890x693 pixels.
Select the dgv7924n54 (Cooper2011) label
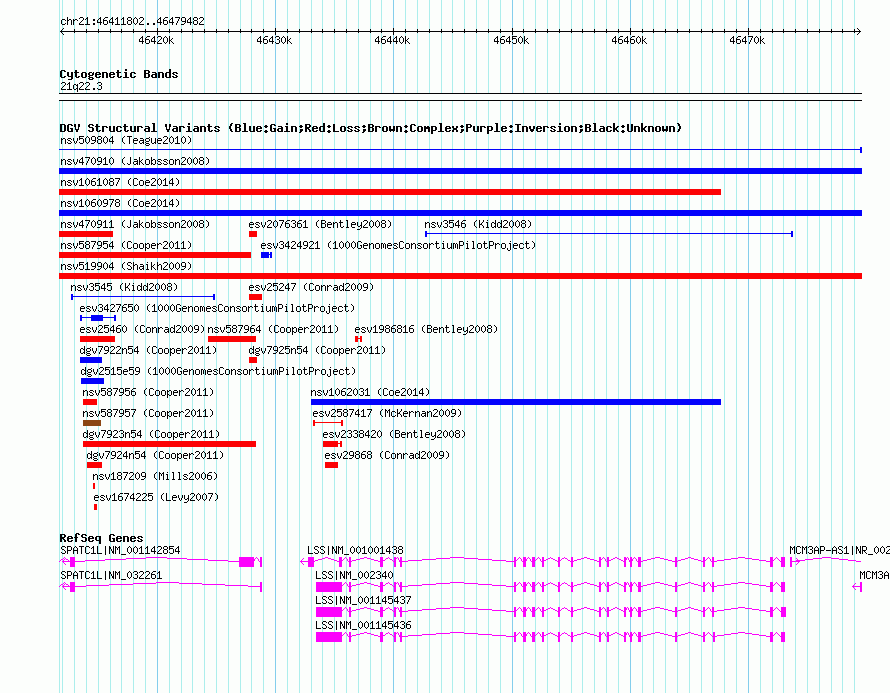tap(155, 455)
